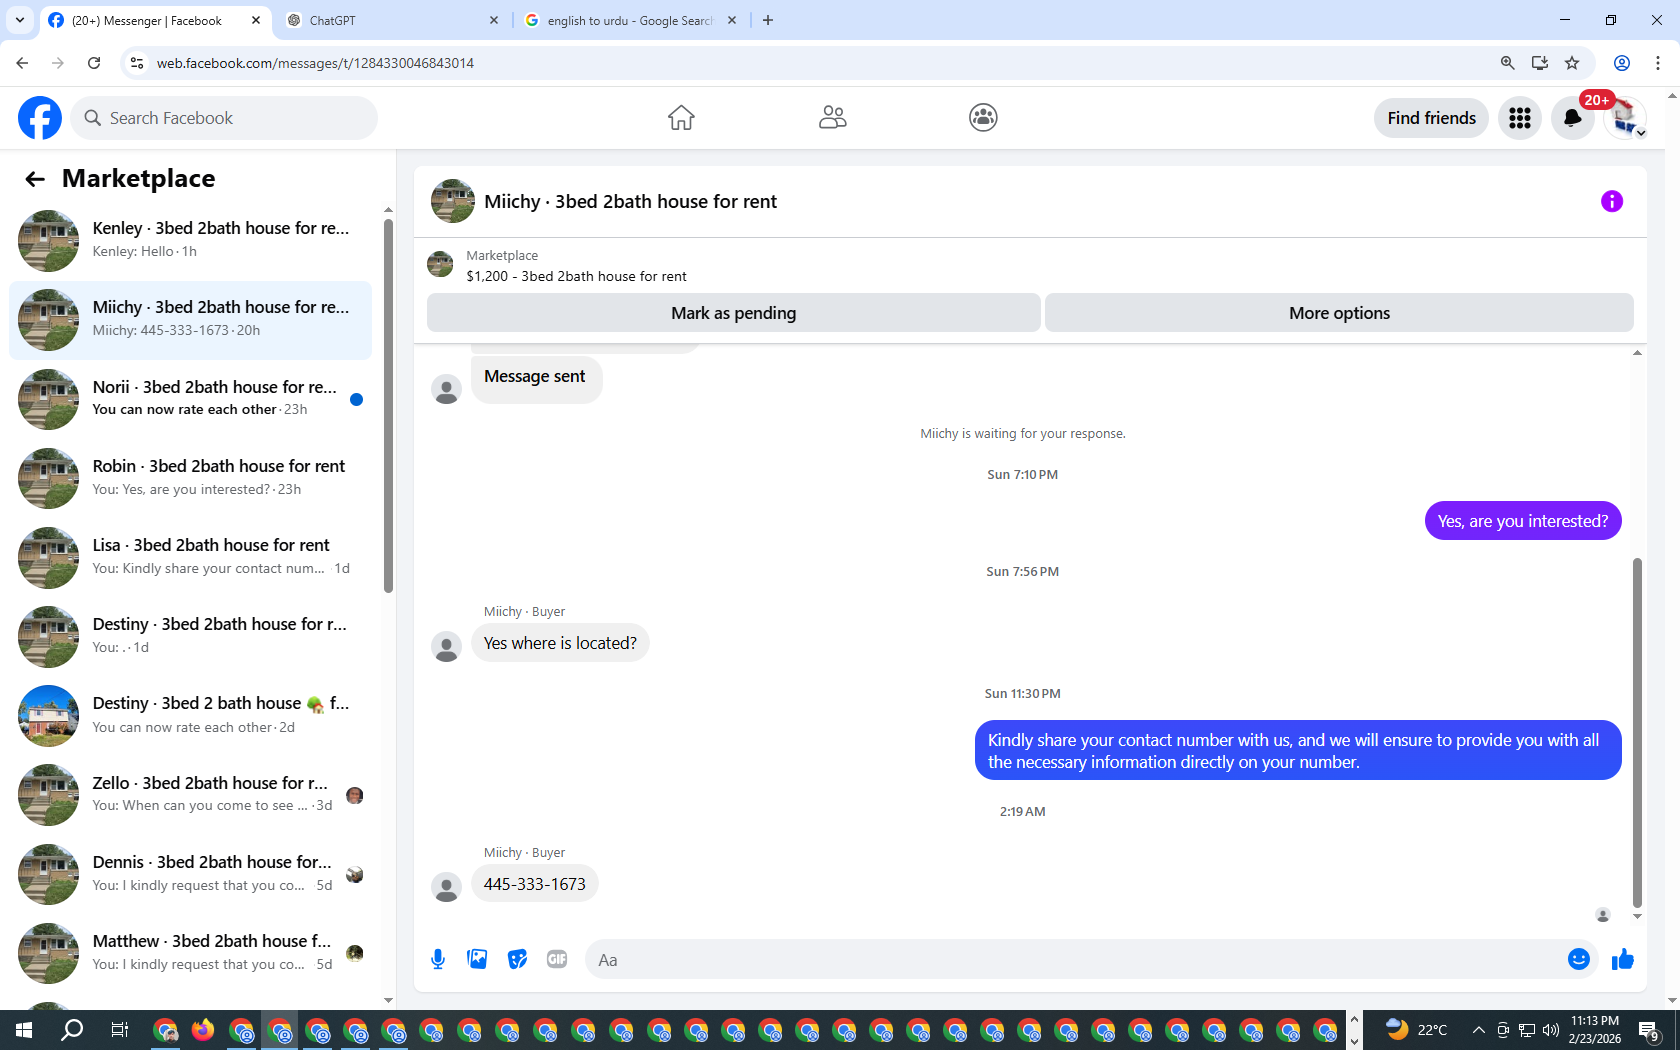Click Mark as pending button
This screenshot has width=1680, height=1050.
tap(734, 313)
